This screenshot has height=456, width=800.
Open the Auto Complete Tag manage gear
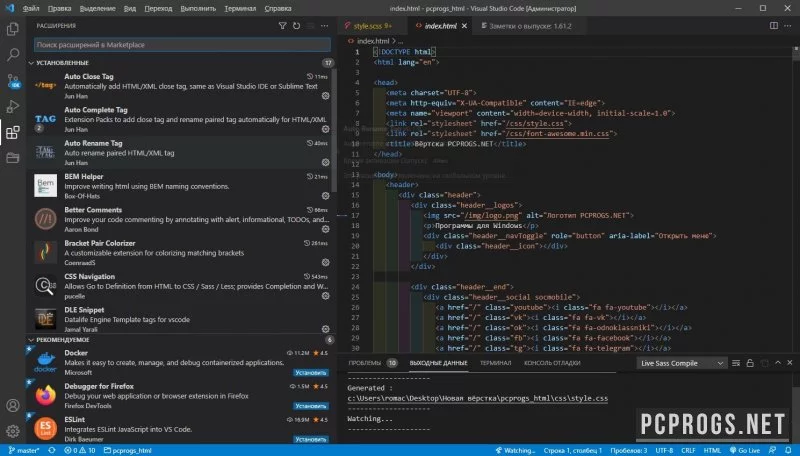click(x=326, y=129)
